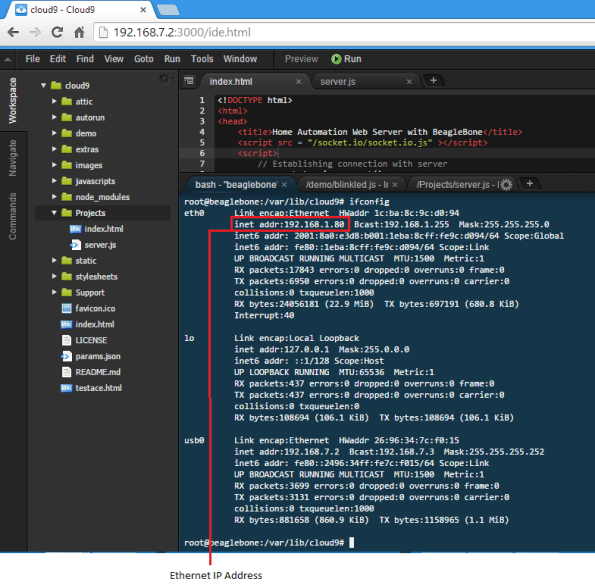Image resolution: width=595 pixels, height=588 pixels.
Task: Click the cloud9 folder icon
Action: click(x=56, y=85)
